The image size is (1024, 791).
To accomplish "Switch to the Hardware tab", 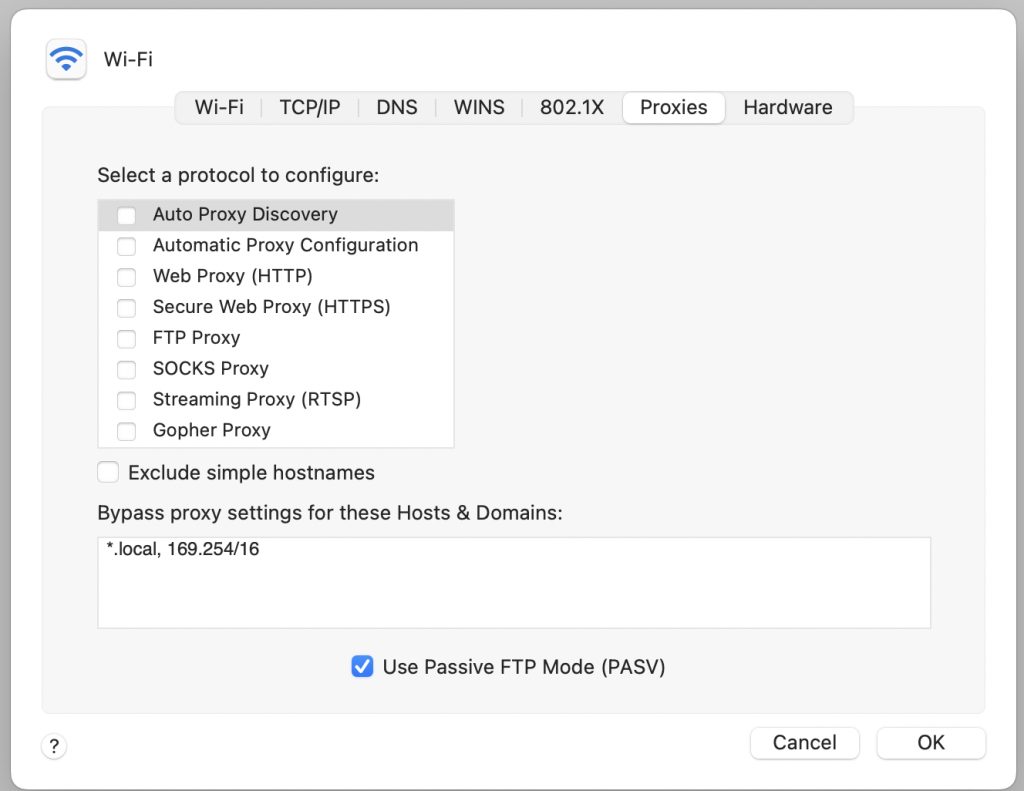I will [788, 108].
